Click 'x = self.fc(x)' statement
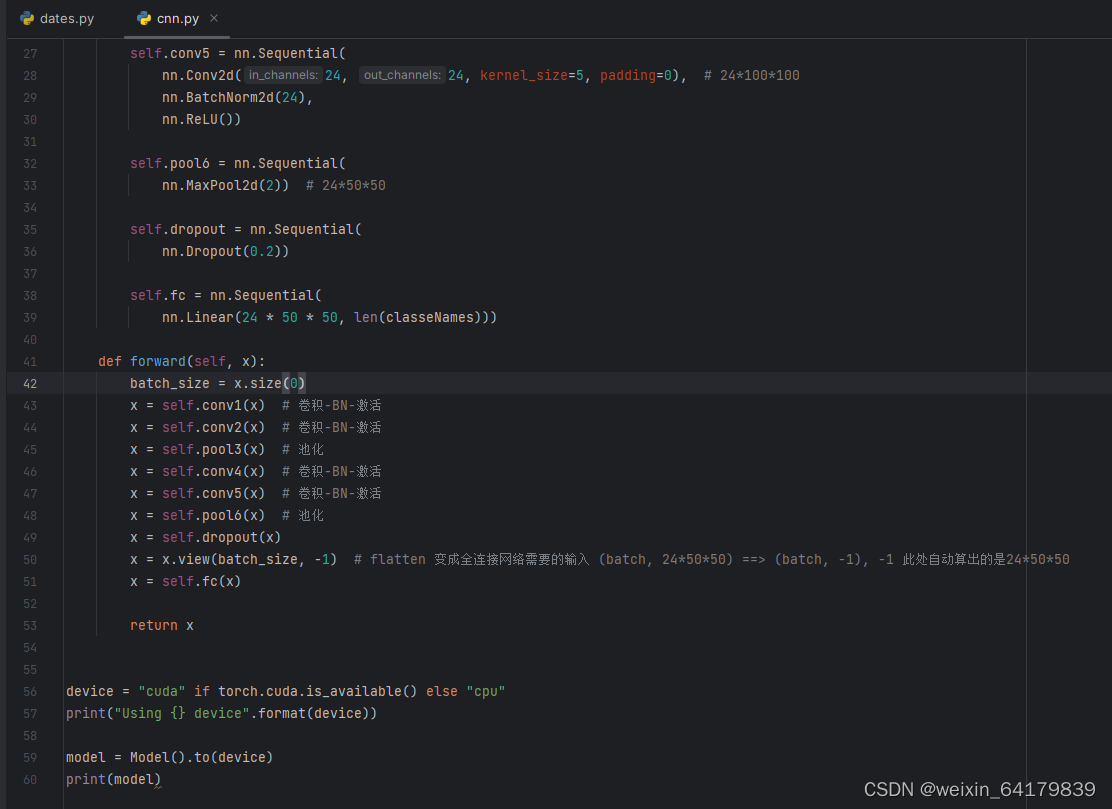Screen dimensions: 1112x809 (x=185, y=581)
